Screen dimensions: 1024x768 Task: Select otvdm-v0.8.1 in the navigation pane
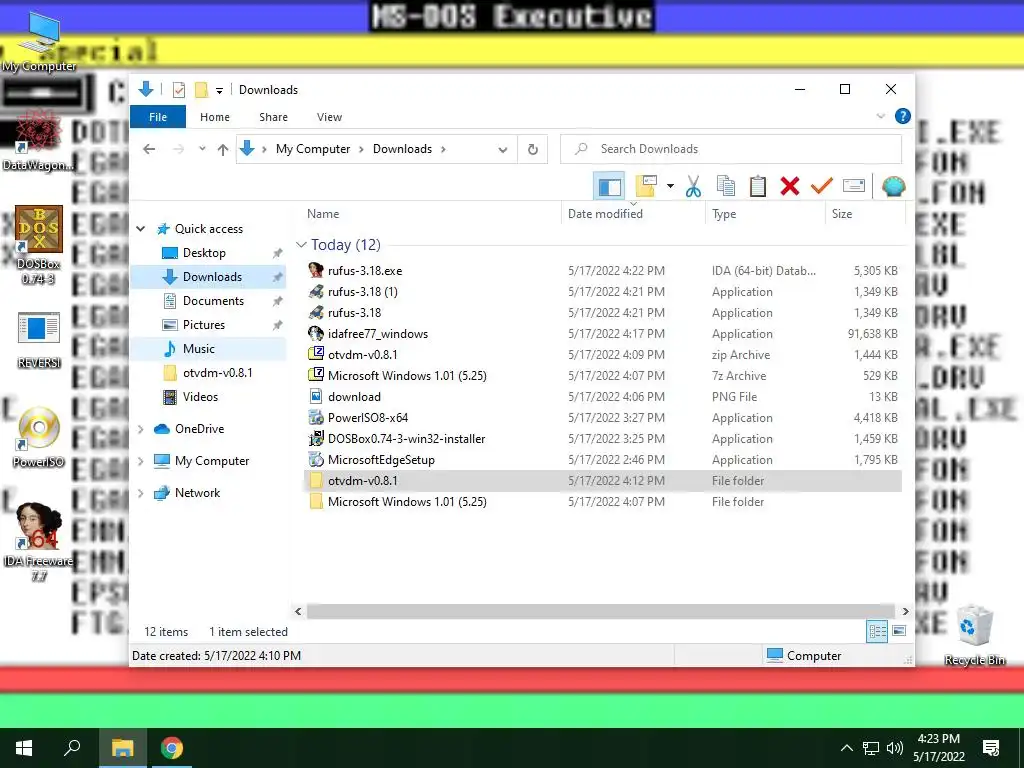click(x=217, y=373)
